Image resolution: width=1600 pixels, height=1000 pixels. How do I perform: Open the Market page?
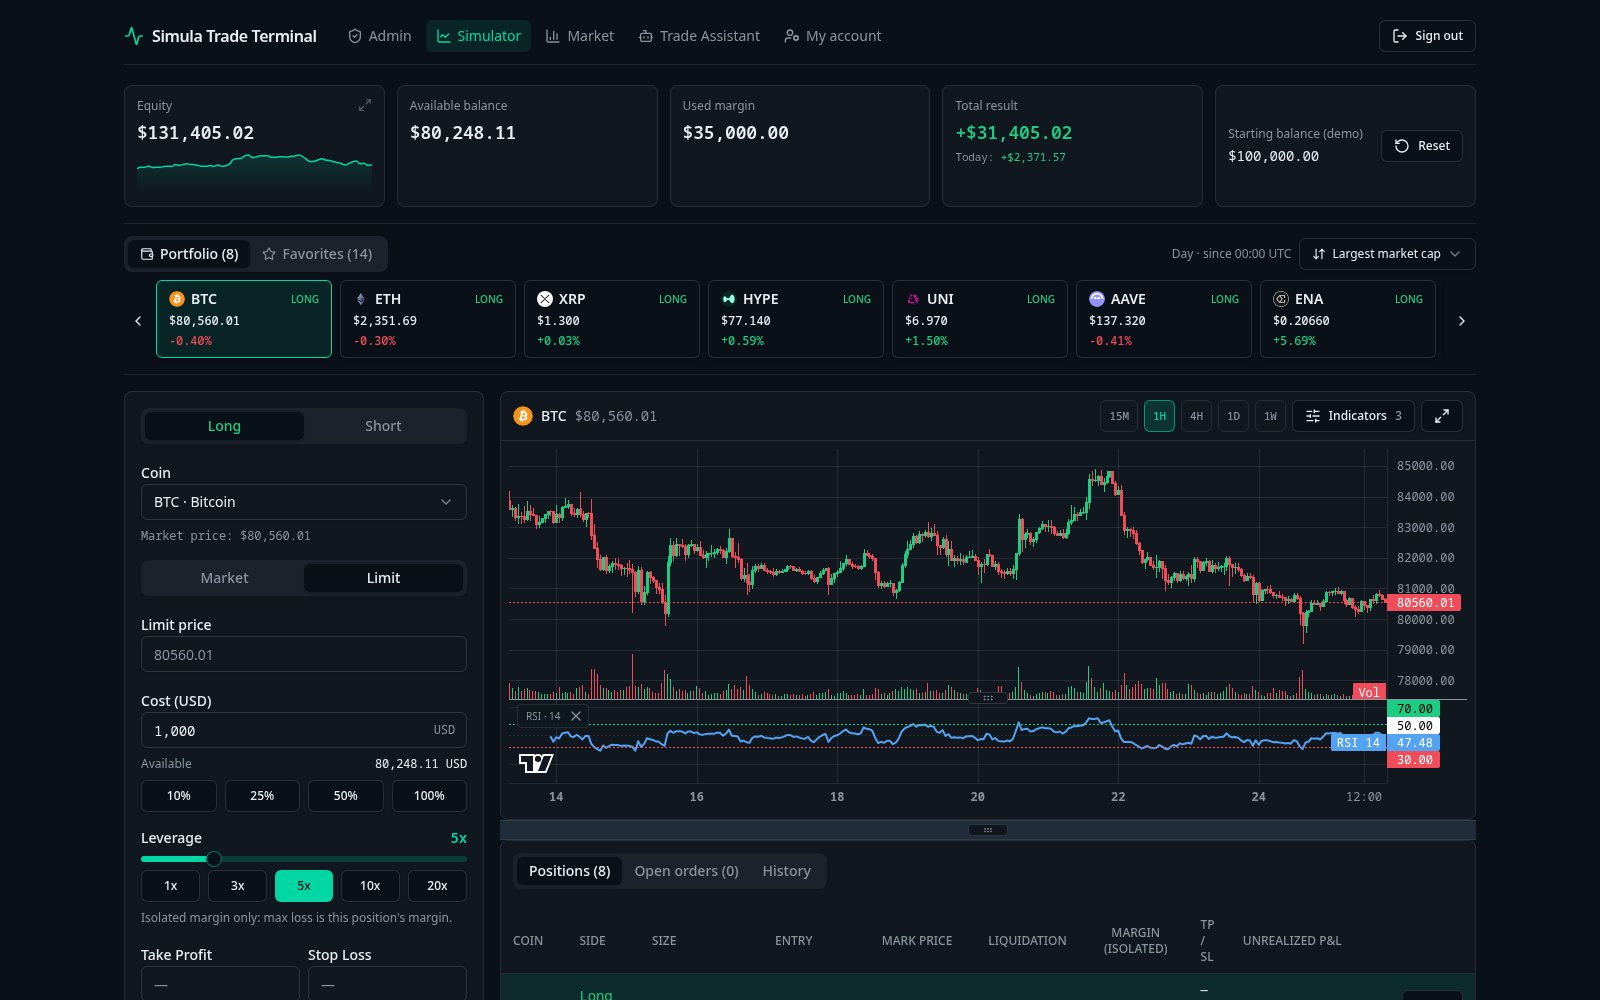[580, 36]
